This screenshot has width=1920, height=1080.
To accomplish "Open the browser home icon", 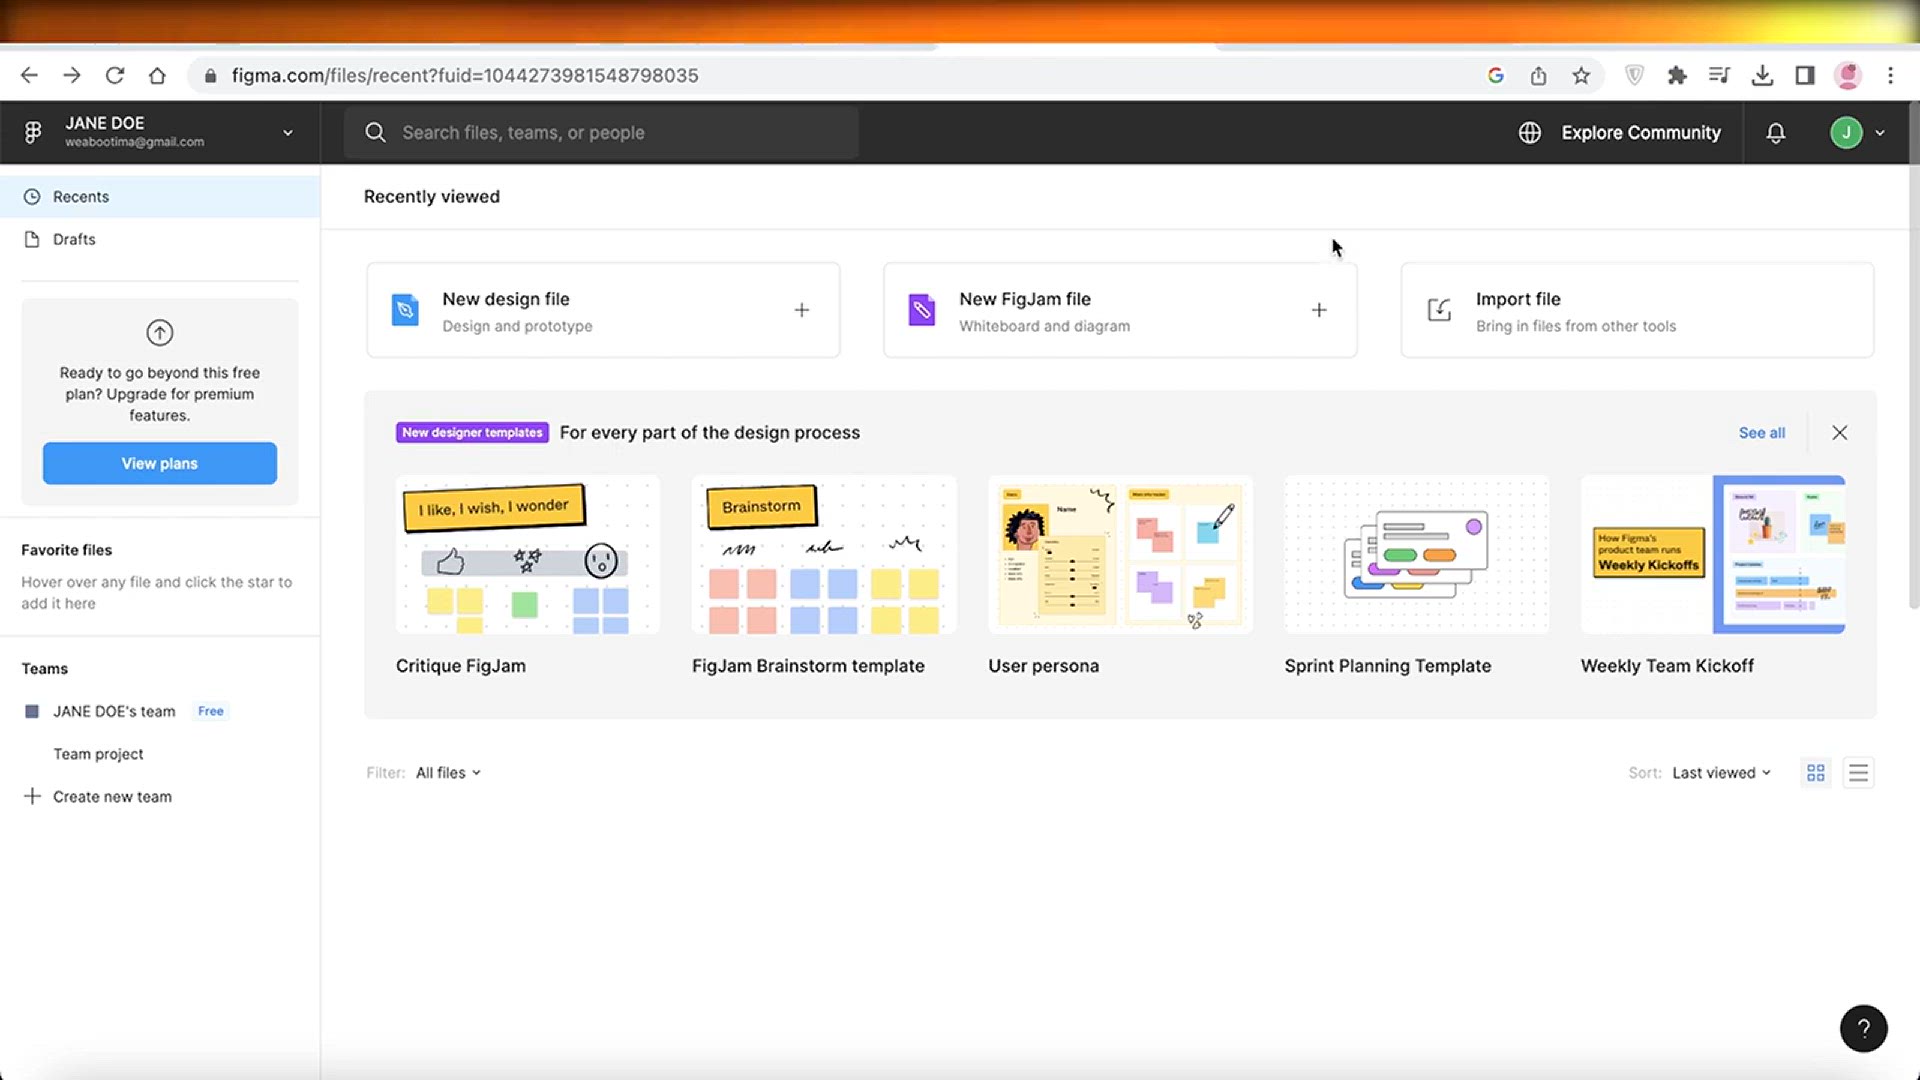I will point(157,75).
